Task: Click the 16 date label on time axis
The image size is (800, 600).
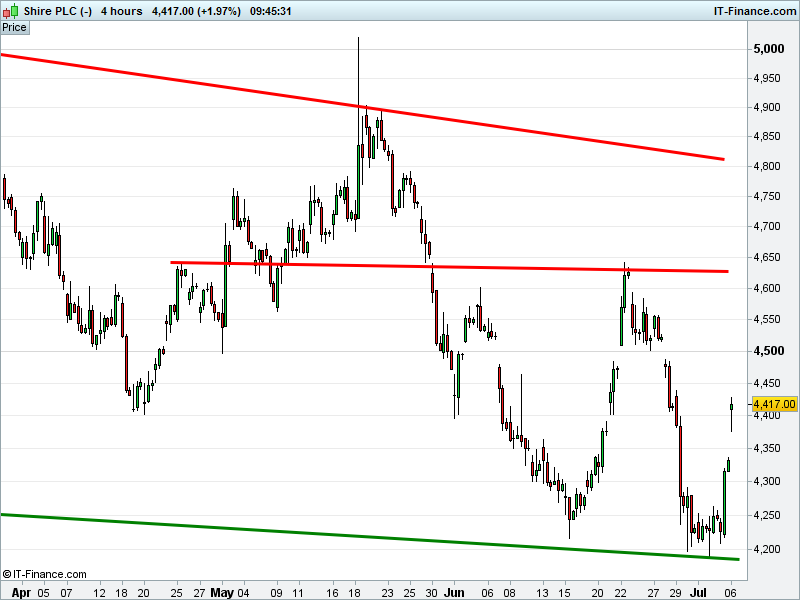Action: 332,593
